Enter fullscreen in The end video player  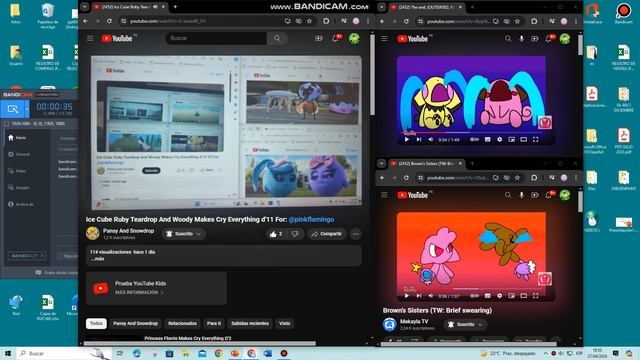pyautogui.click(x=536, y=140)
